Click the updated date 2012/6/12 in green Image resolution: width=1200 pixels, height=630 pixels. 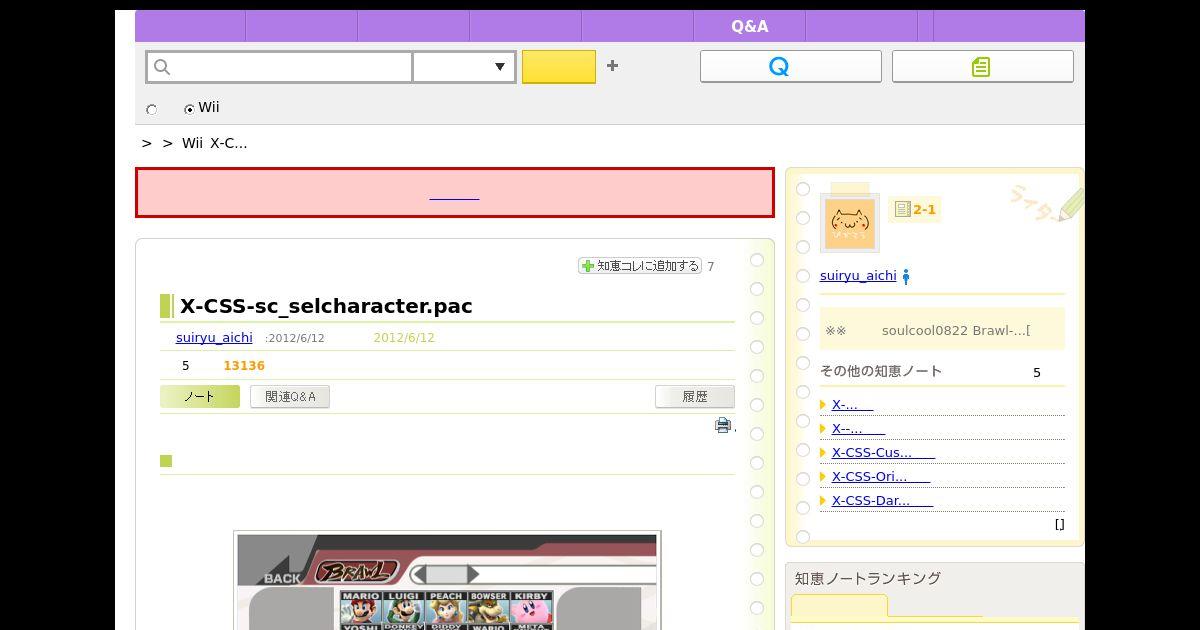tap(404, 338)
